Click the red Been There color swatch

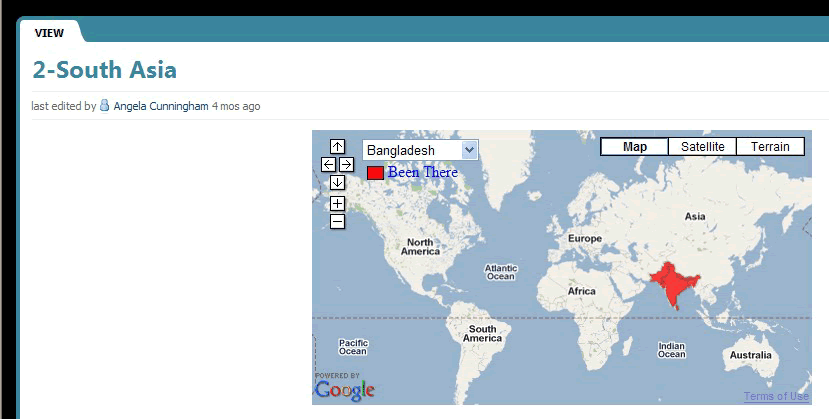375,173
